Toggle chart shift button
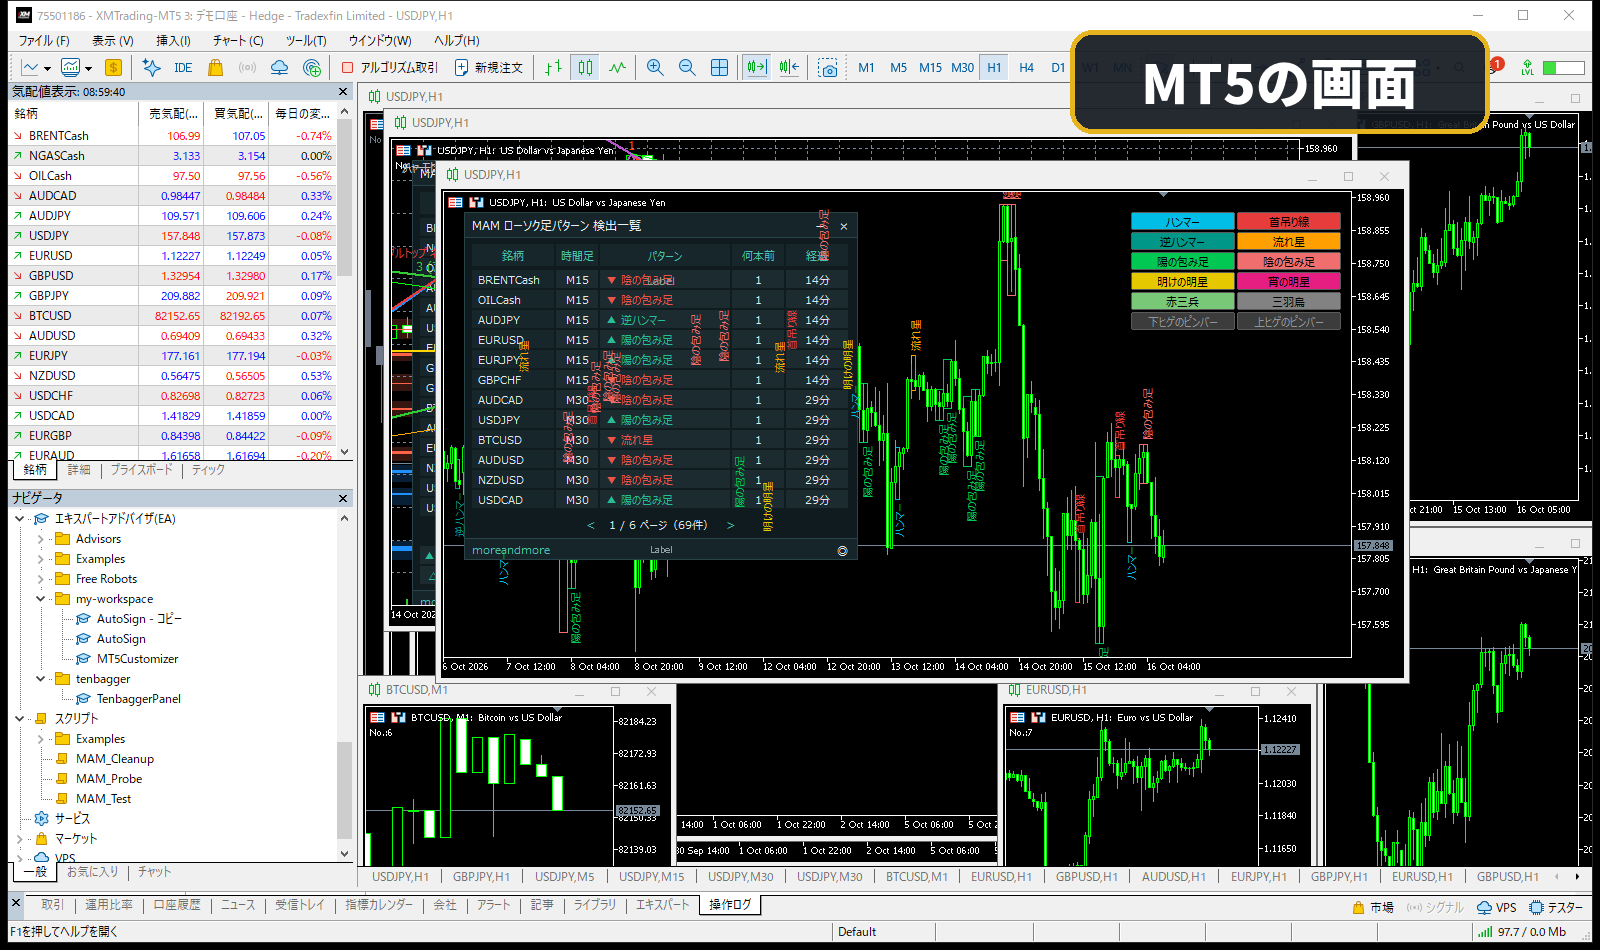The image size is (1600, 950). click(789, 68)
